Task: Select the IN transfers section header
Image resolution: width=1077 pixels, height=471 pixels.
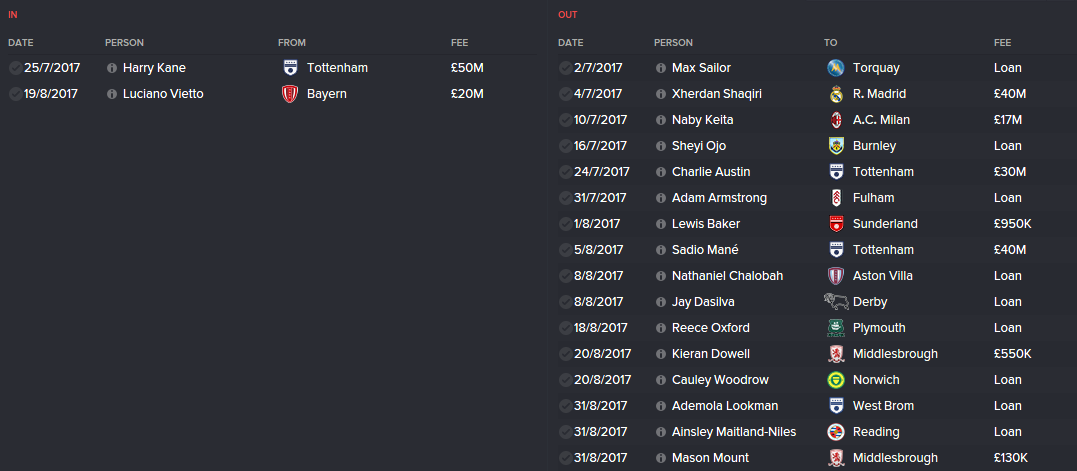Action: pos(12,15)
